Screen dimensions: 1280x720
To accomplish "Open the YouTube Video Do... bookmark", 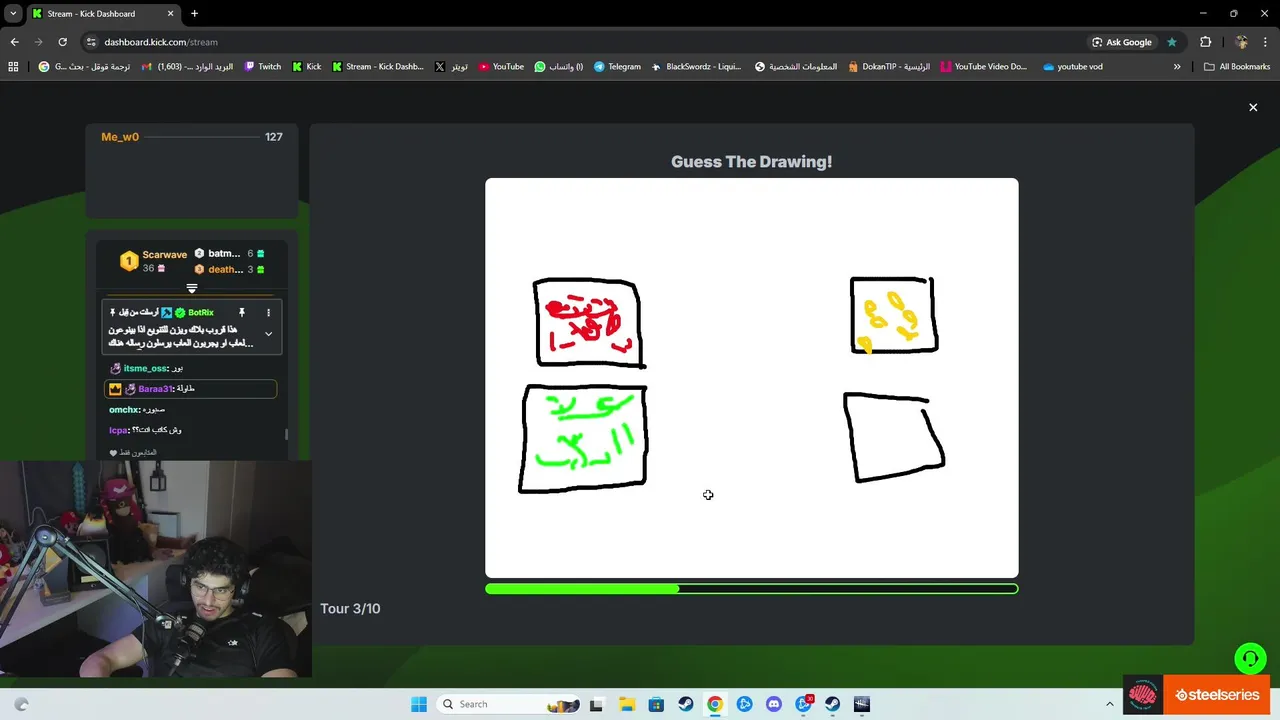I will [984, 67].
